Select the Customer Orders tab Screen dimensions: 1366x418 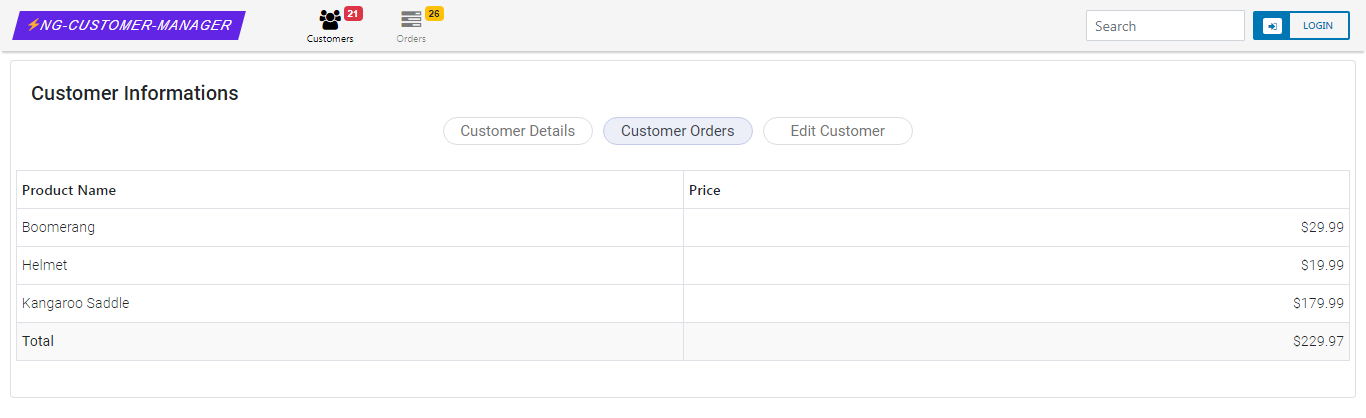[x=678, y=131]
